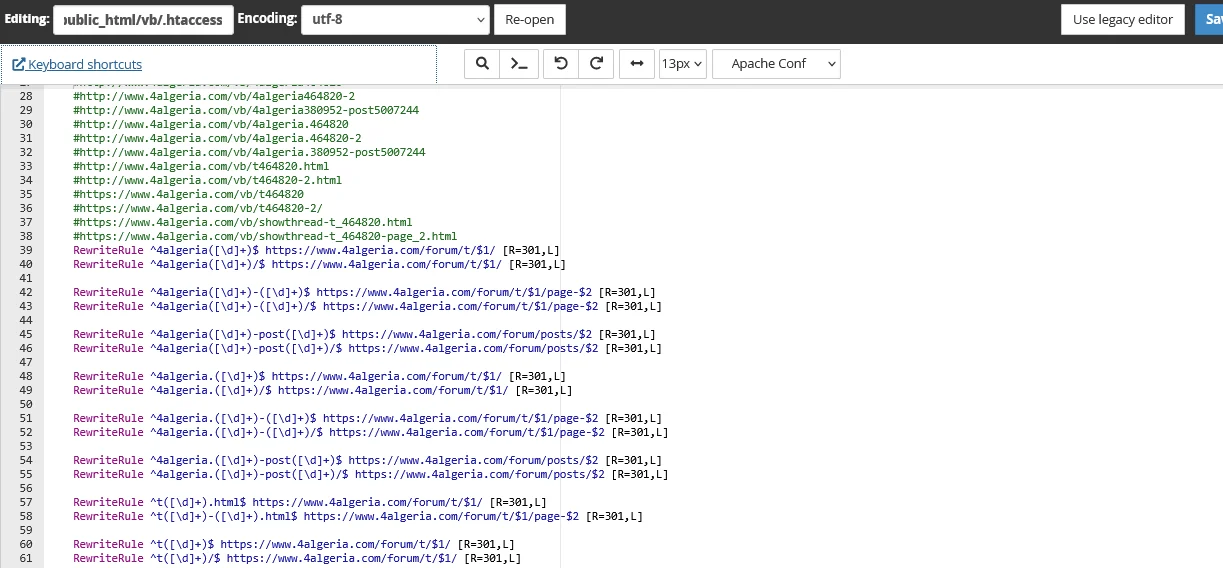Click the [R=301,L] flag on line 61
Image resolution: width=1223 pixels, height=568 pixels.
[492, 558]
